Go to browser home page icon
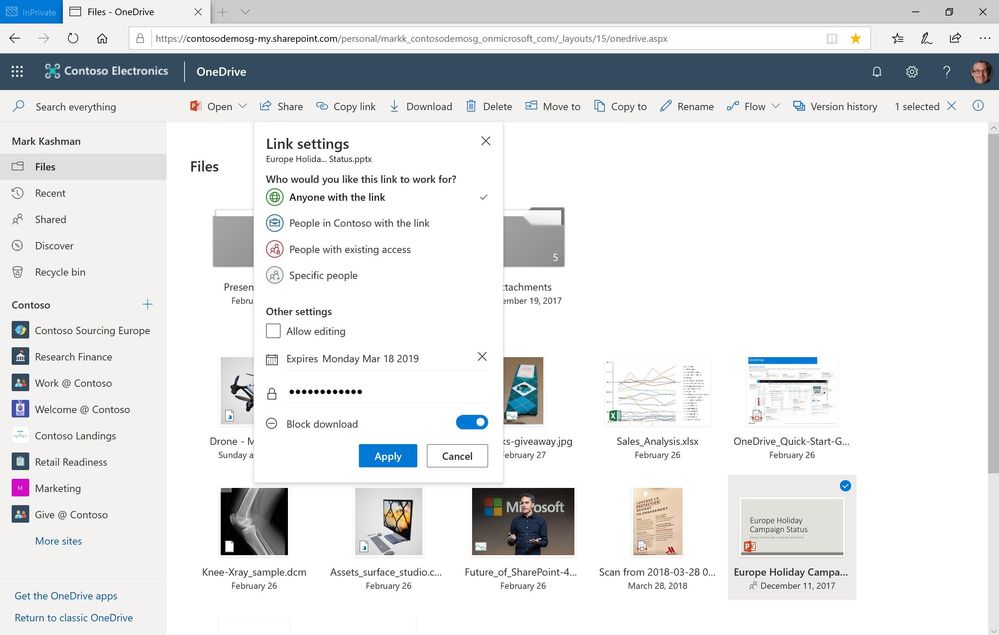Viewport: 999px width, 635px height. coord(102,38)
